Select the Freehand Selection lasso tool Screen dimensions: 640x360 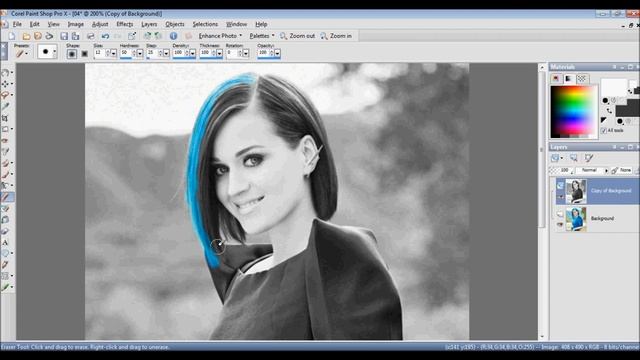coord(5,95)
